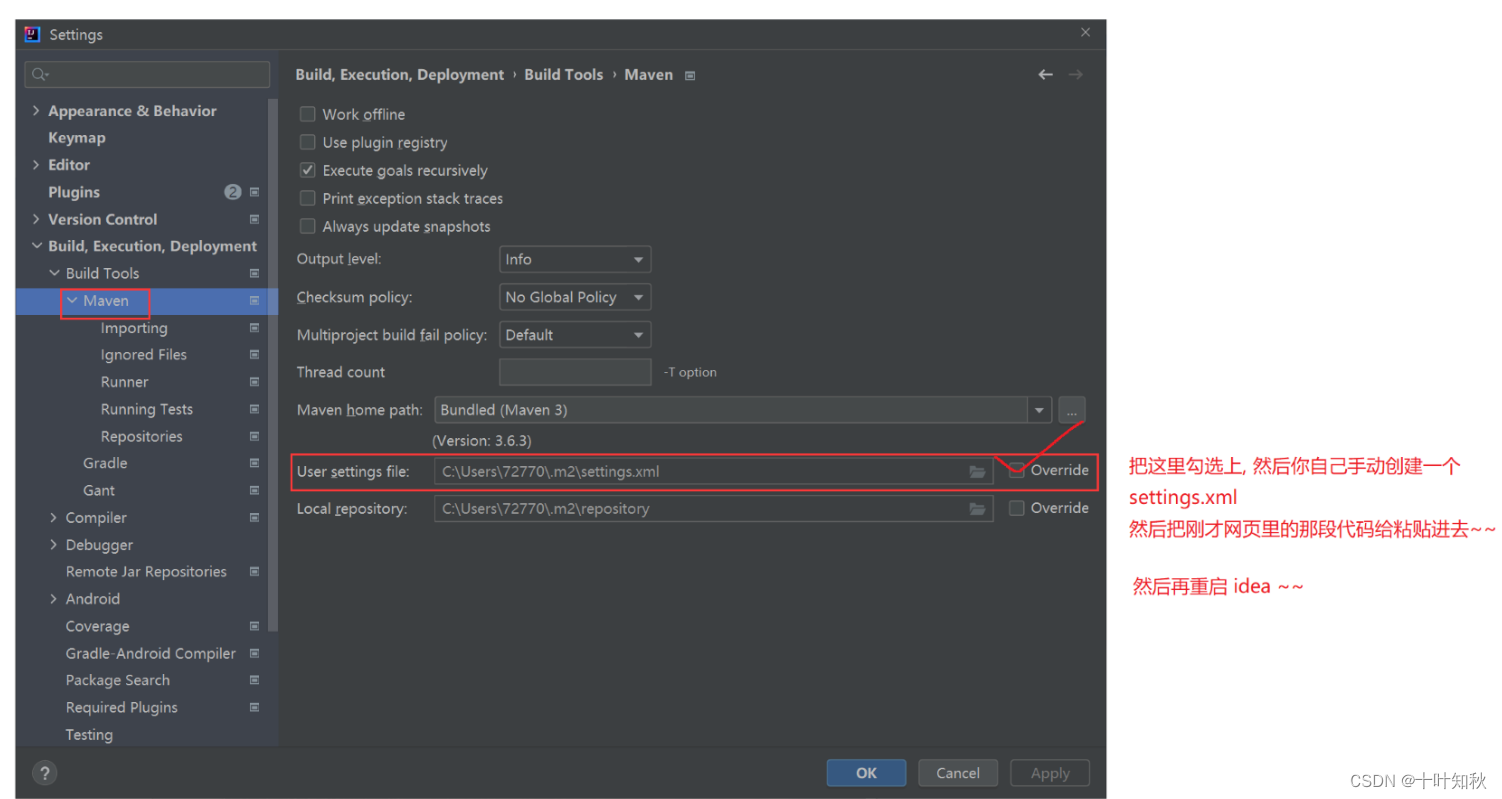Enable Always update snapshots checkbox
The width and height of the screenshot is (1502, 799).
308,227
